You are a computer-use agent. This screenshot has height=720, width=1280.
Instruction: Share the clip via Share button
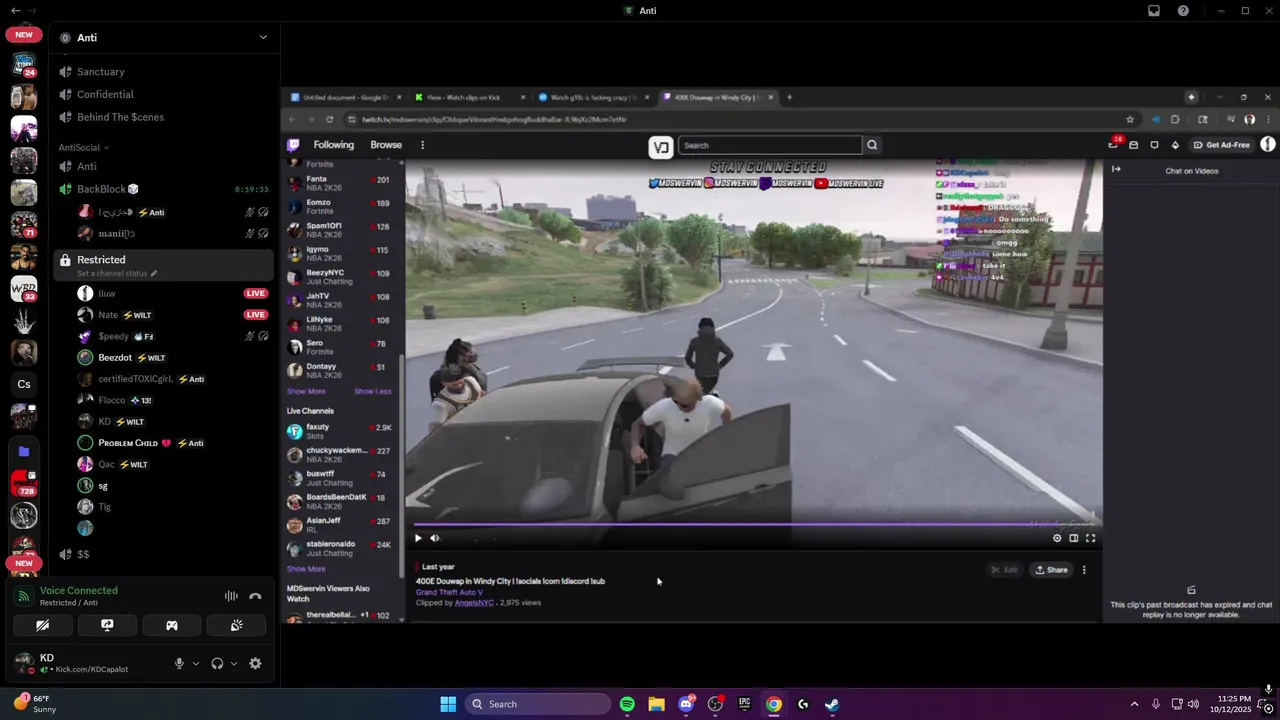pyautogui.click(x=1051, y=570)
